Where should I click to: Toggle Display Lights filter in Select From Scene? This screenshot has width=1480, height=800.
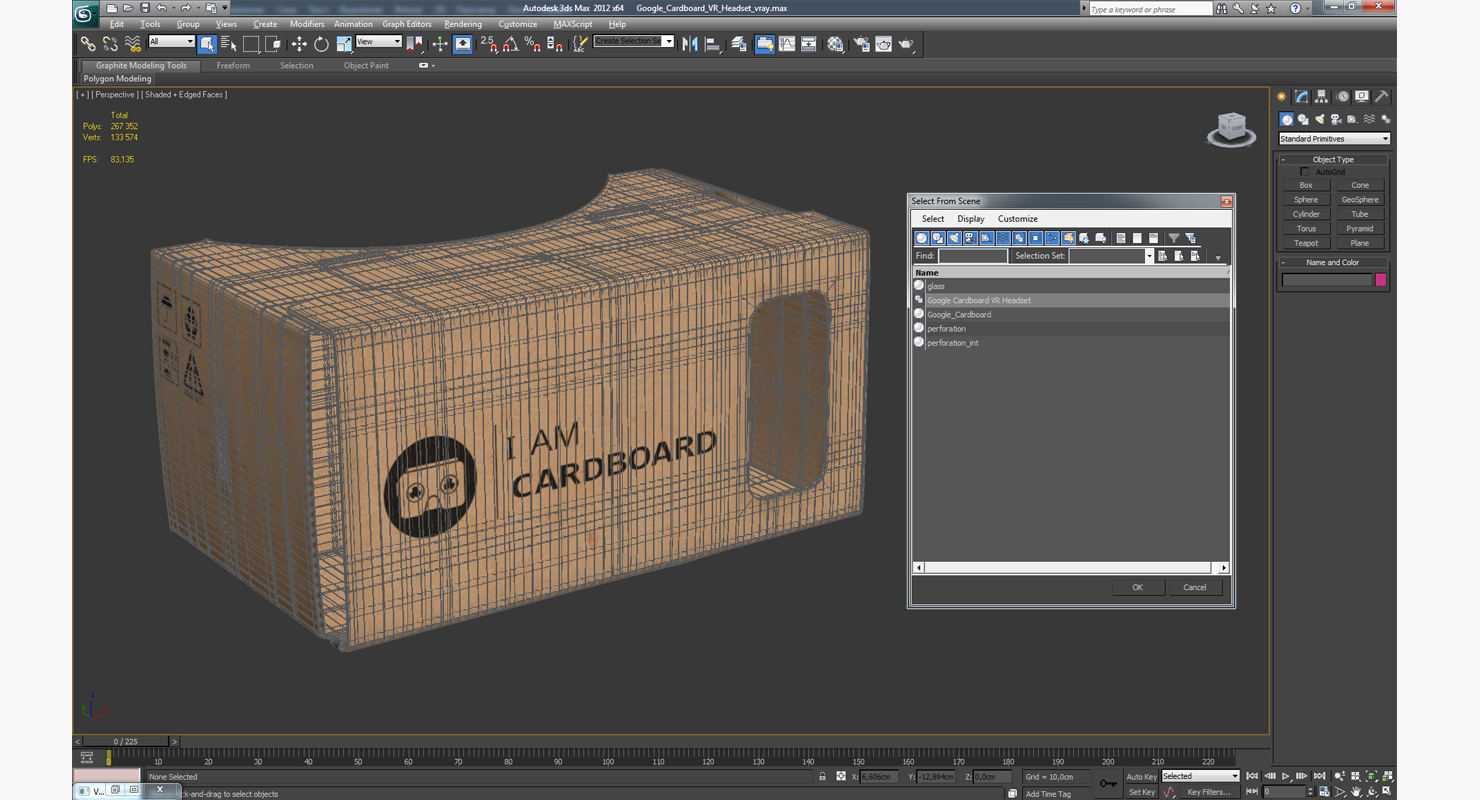click(x=954, y=238)
